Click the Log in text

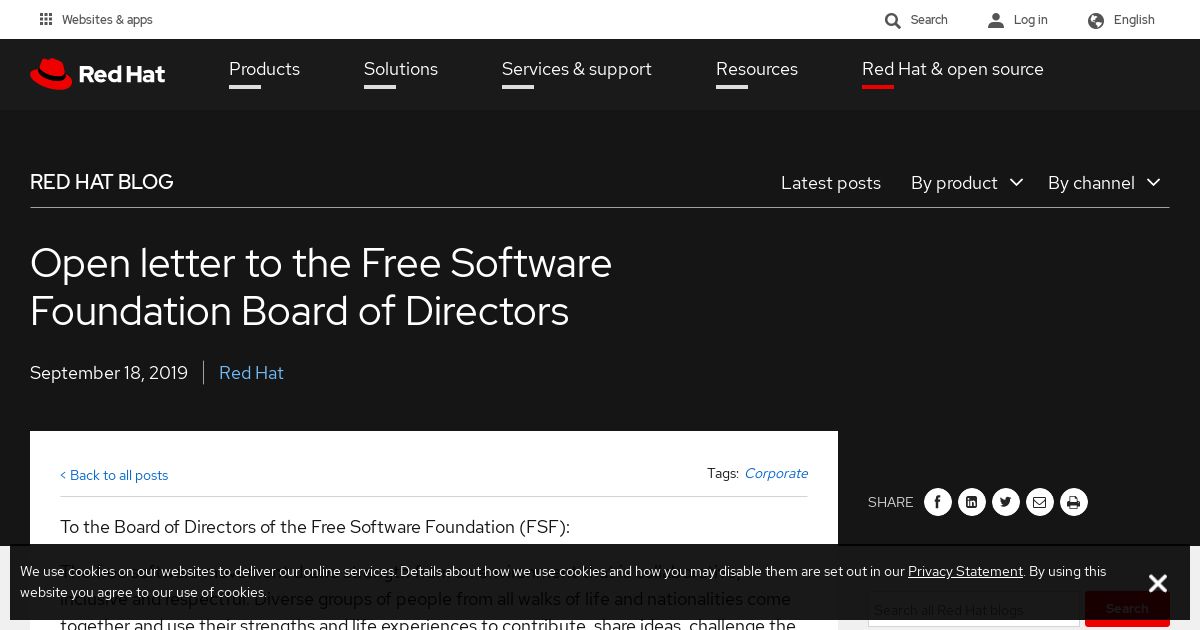pyautogui.click(x=1031, y=20)
